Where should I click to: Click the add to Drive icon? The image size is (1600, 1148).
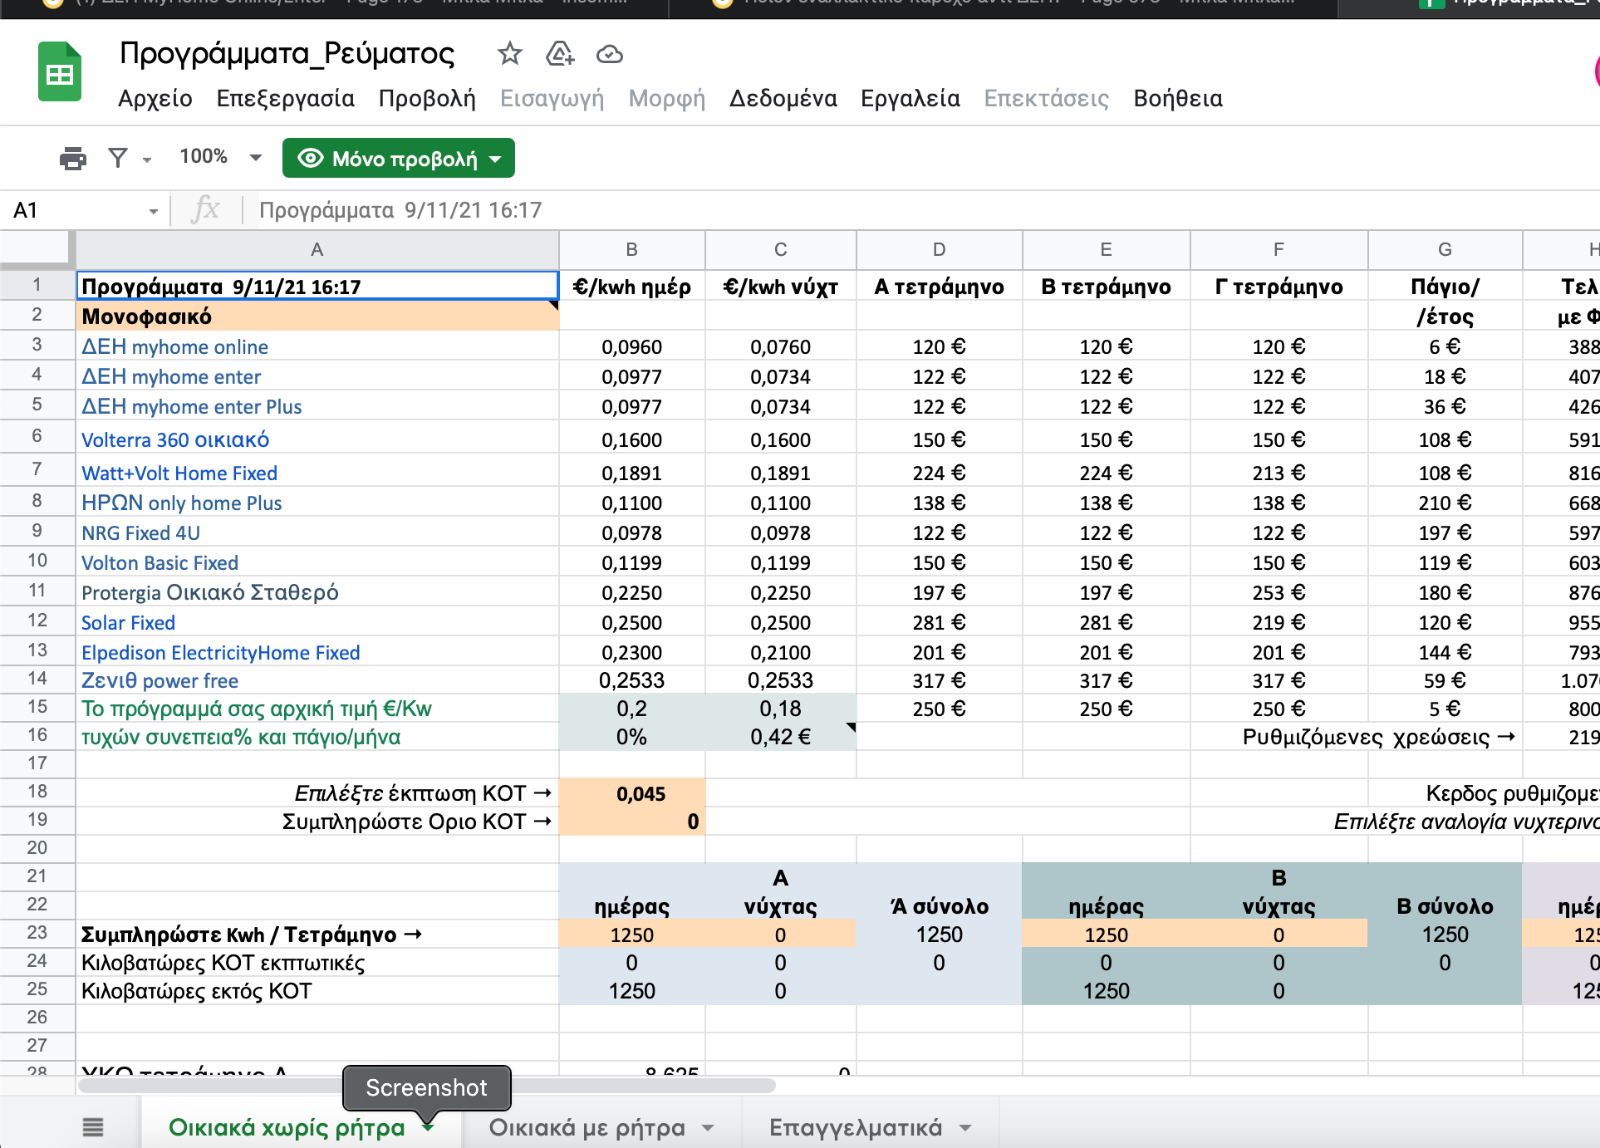tap(560, 54)
